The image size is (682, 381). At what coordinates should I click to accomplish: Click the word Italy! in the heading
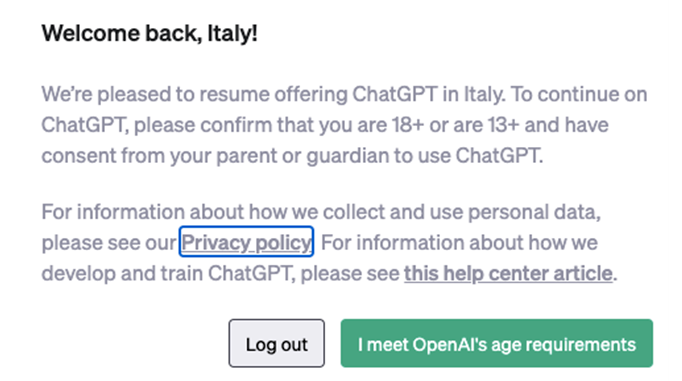point(232,33)
